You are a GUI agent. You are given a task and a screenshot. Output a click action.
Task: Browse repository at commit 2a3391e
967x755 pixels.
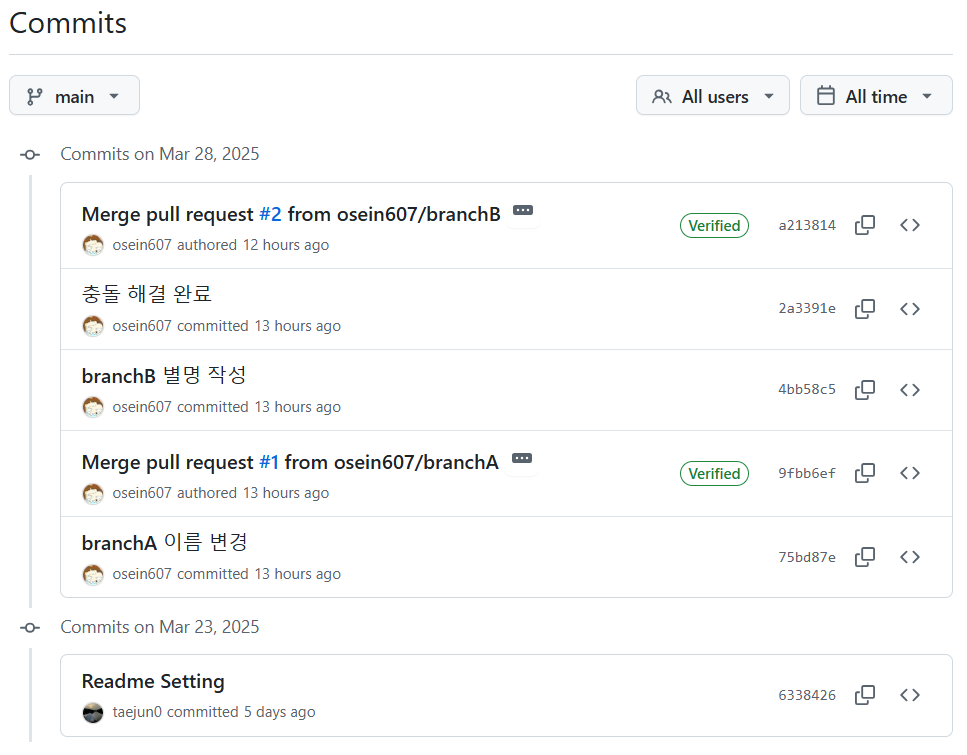(910, 308)
